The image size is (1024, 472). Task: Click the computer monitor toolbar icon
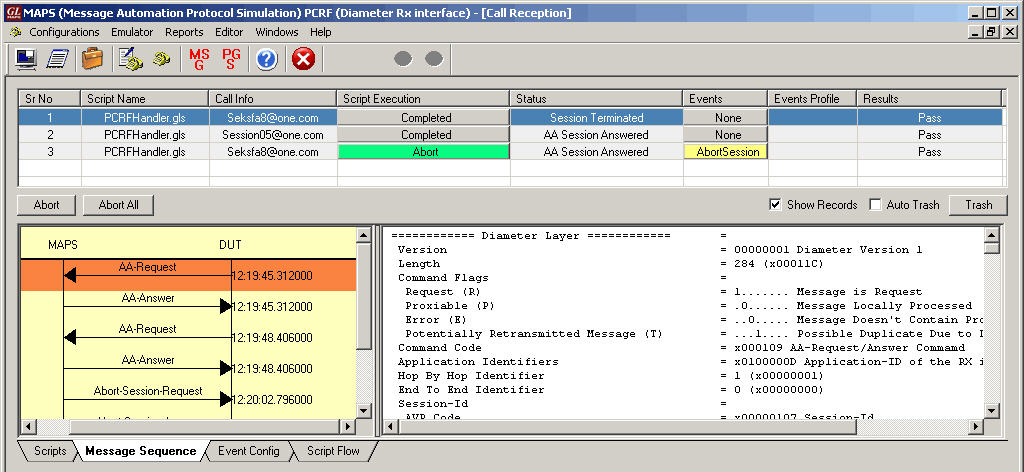coord(25,59)
